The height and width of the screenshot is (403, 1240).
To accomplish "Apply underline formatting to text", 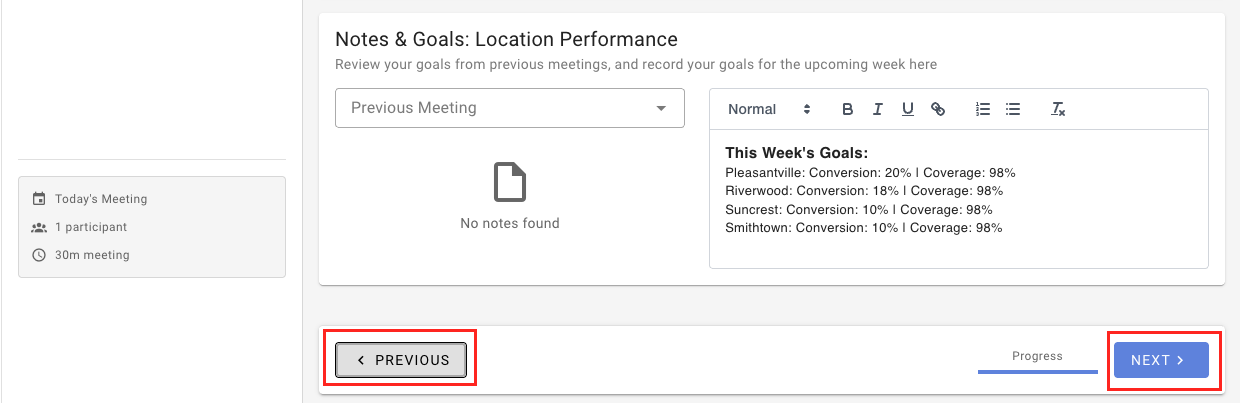I will point(908,109).
